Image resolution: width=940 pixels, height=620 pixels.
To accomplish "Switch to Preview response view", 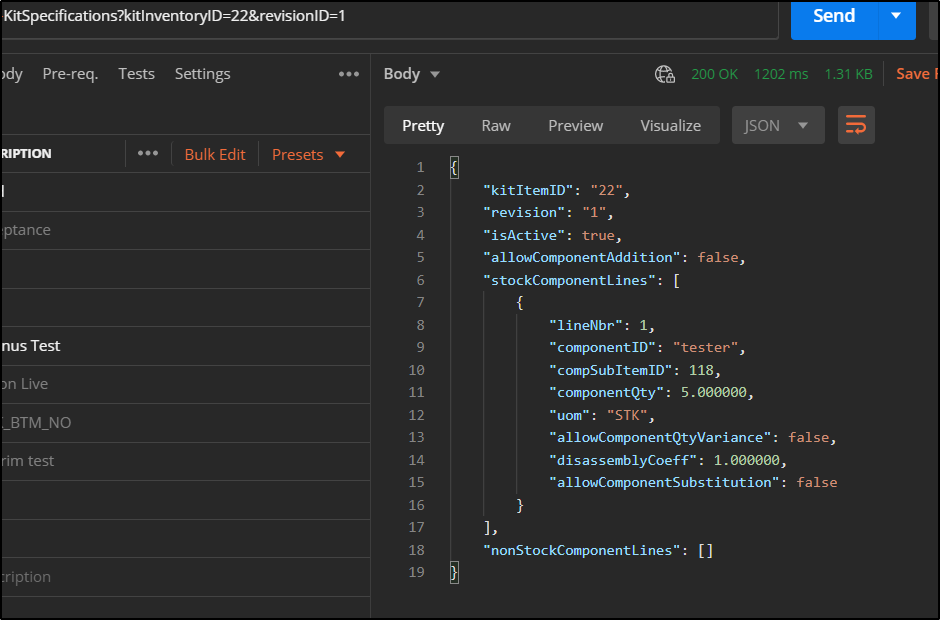I will coord(575,125).
